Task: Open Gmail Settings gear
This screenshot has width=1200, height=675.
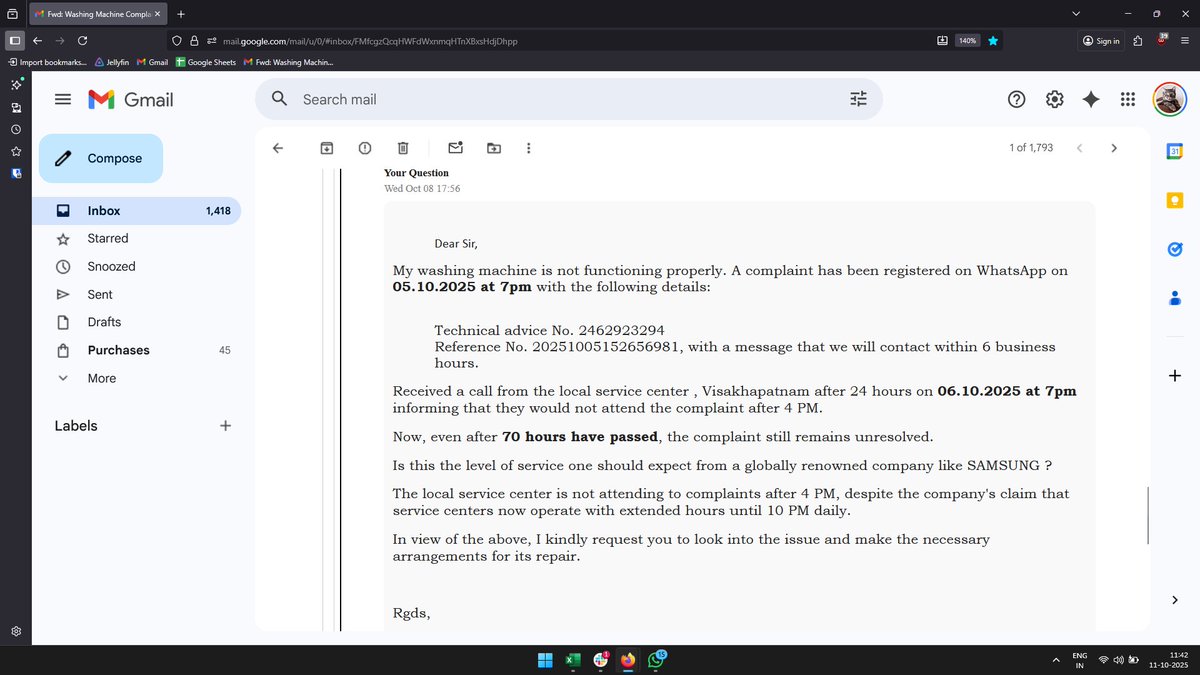Action: (1054, 99)
